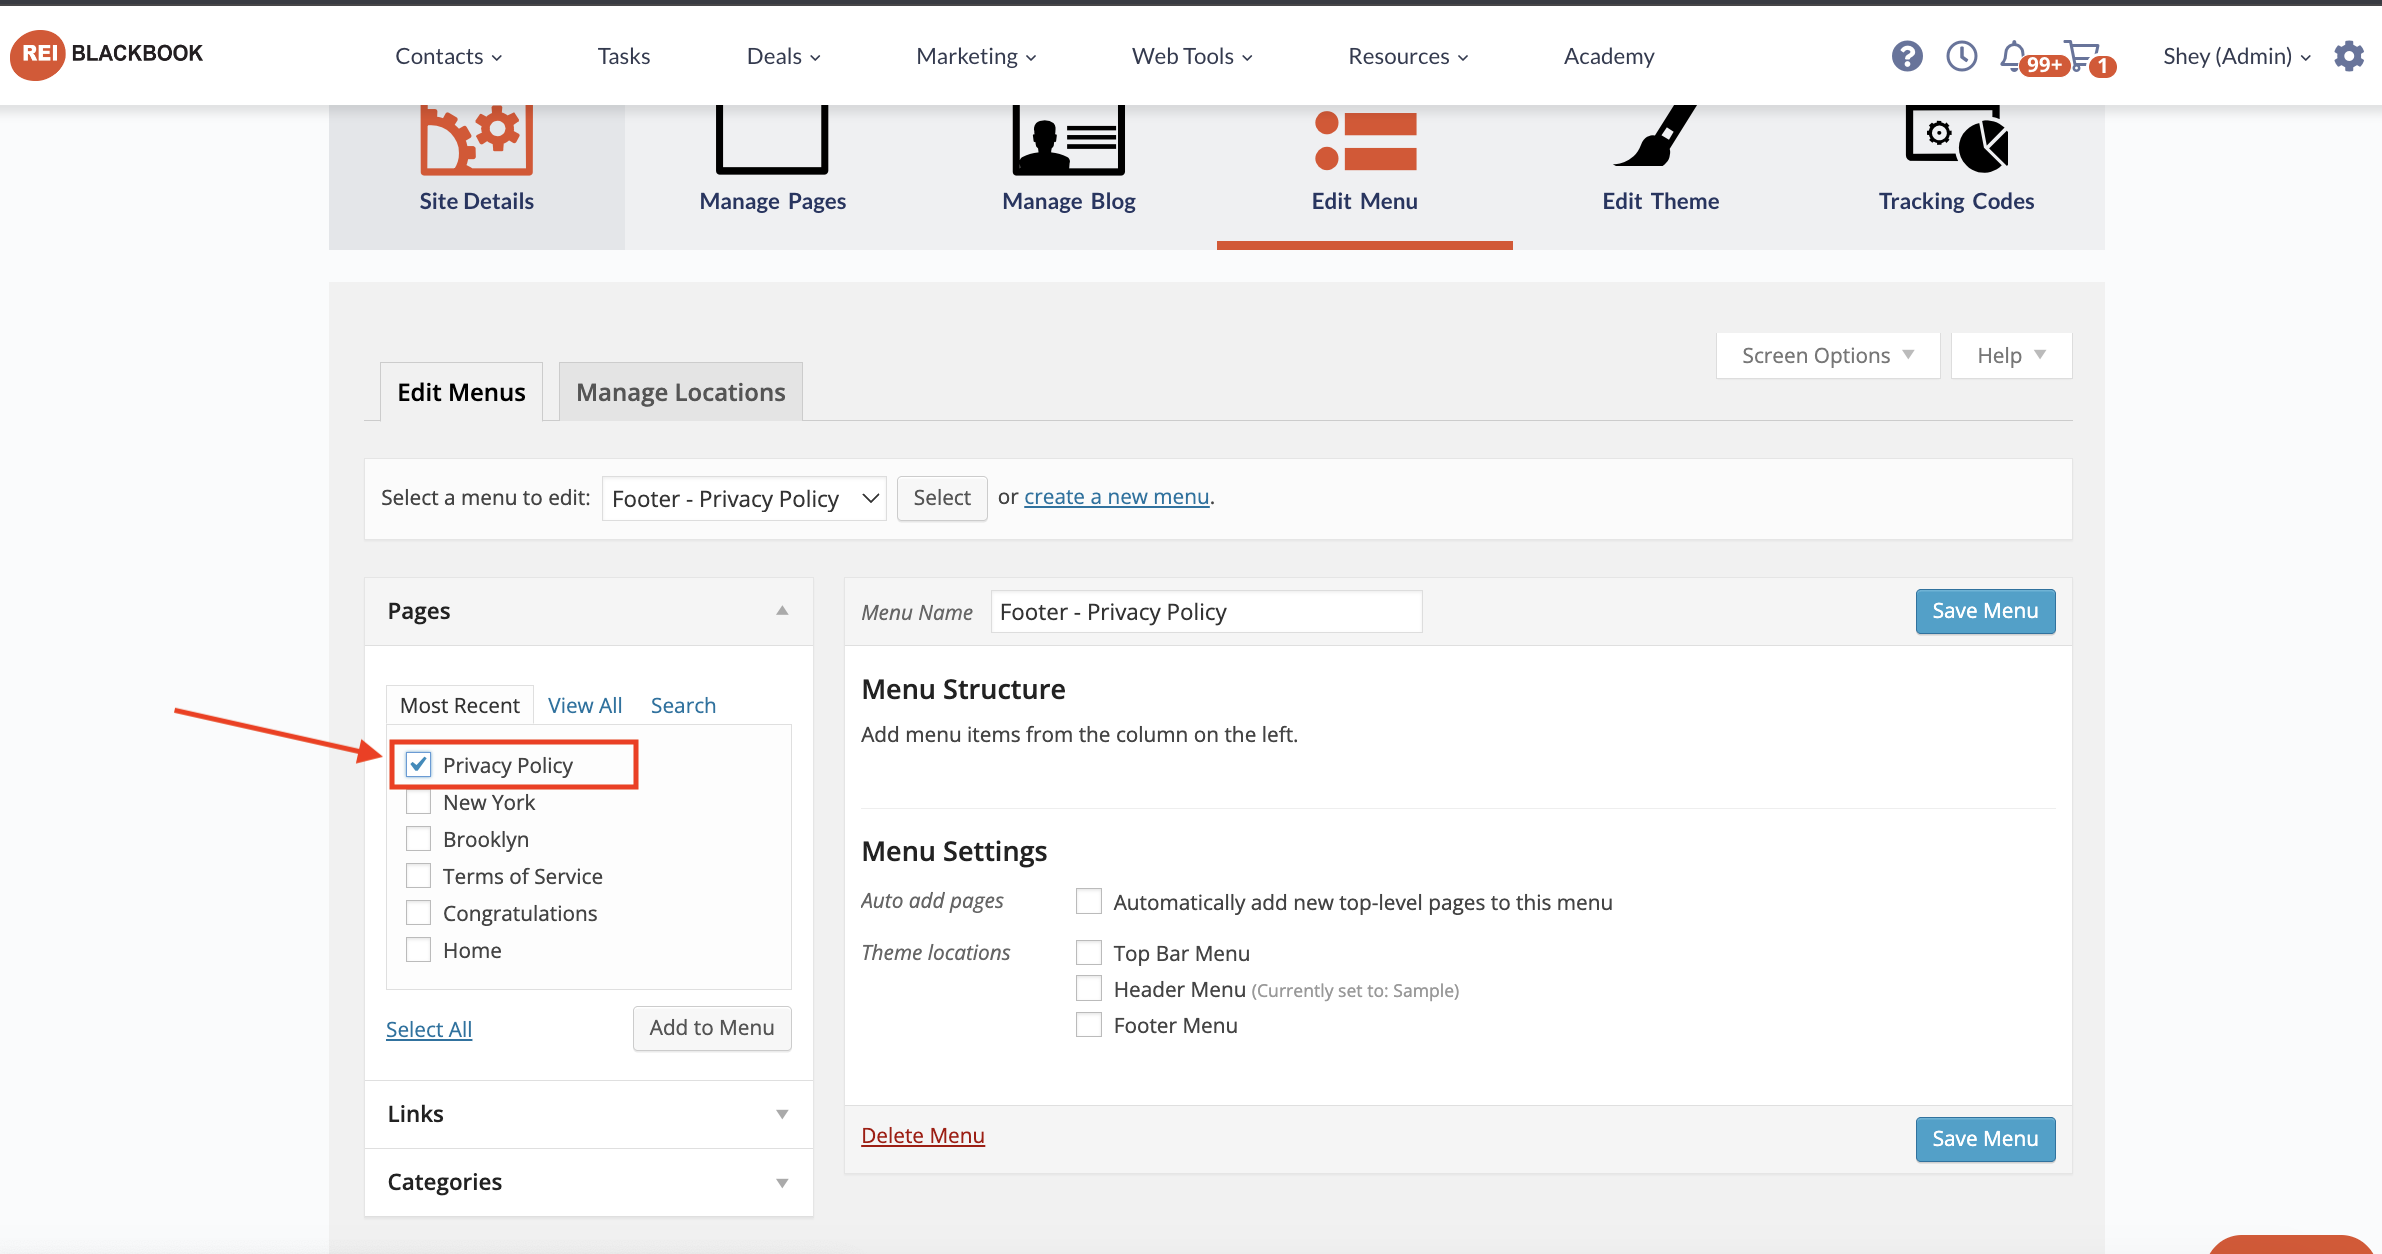The height and width of the screenshot is (1254, 2382).
Task: Collapse the Pages panel
Action: point(782,611)
